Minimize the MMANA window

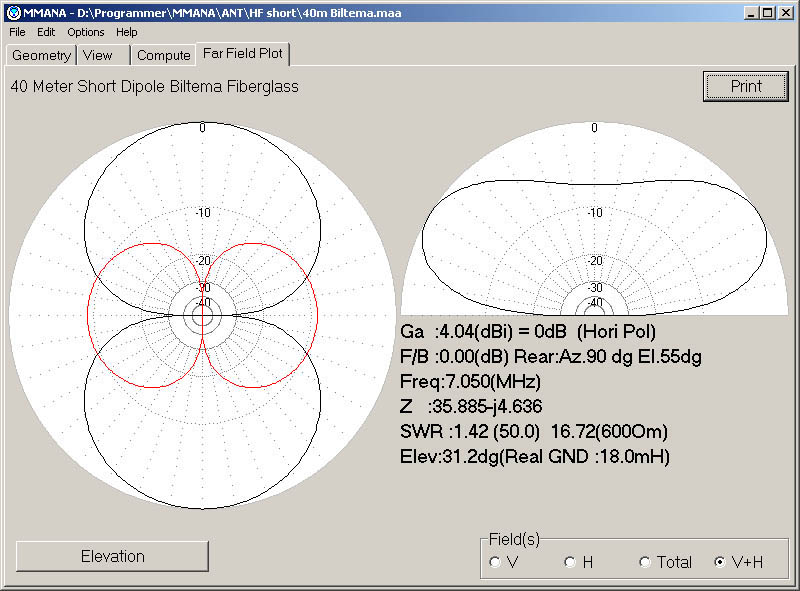point(750,13)
